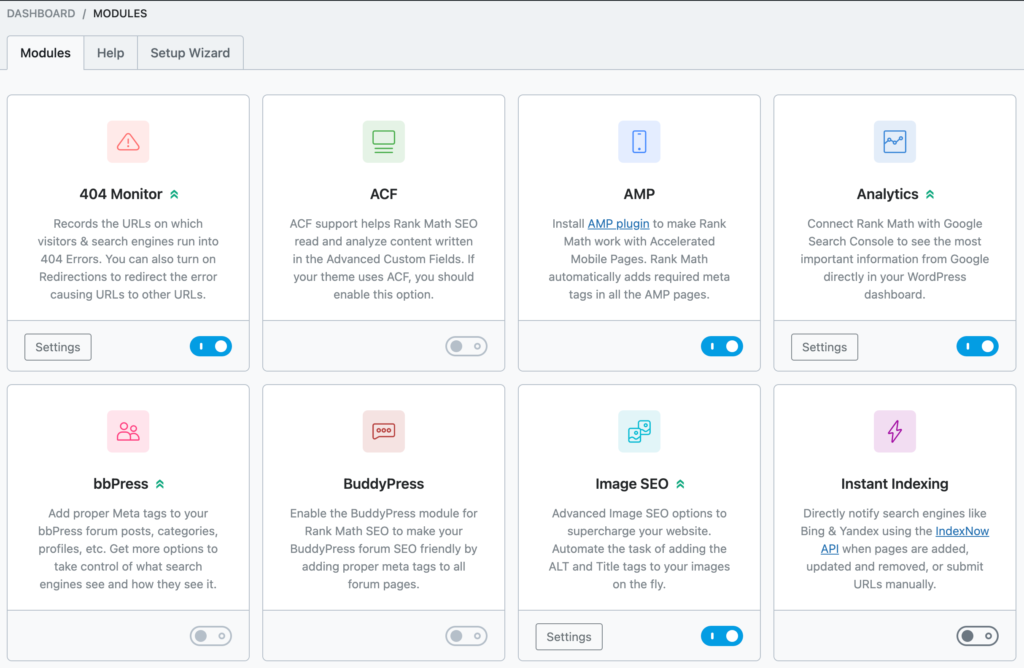
Task: Click the Image SEO module title
Action: (x=632, y=484)
